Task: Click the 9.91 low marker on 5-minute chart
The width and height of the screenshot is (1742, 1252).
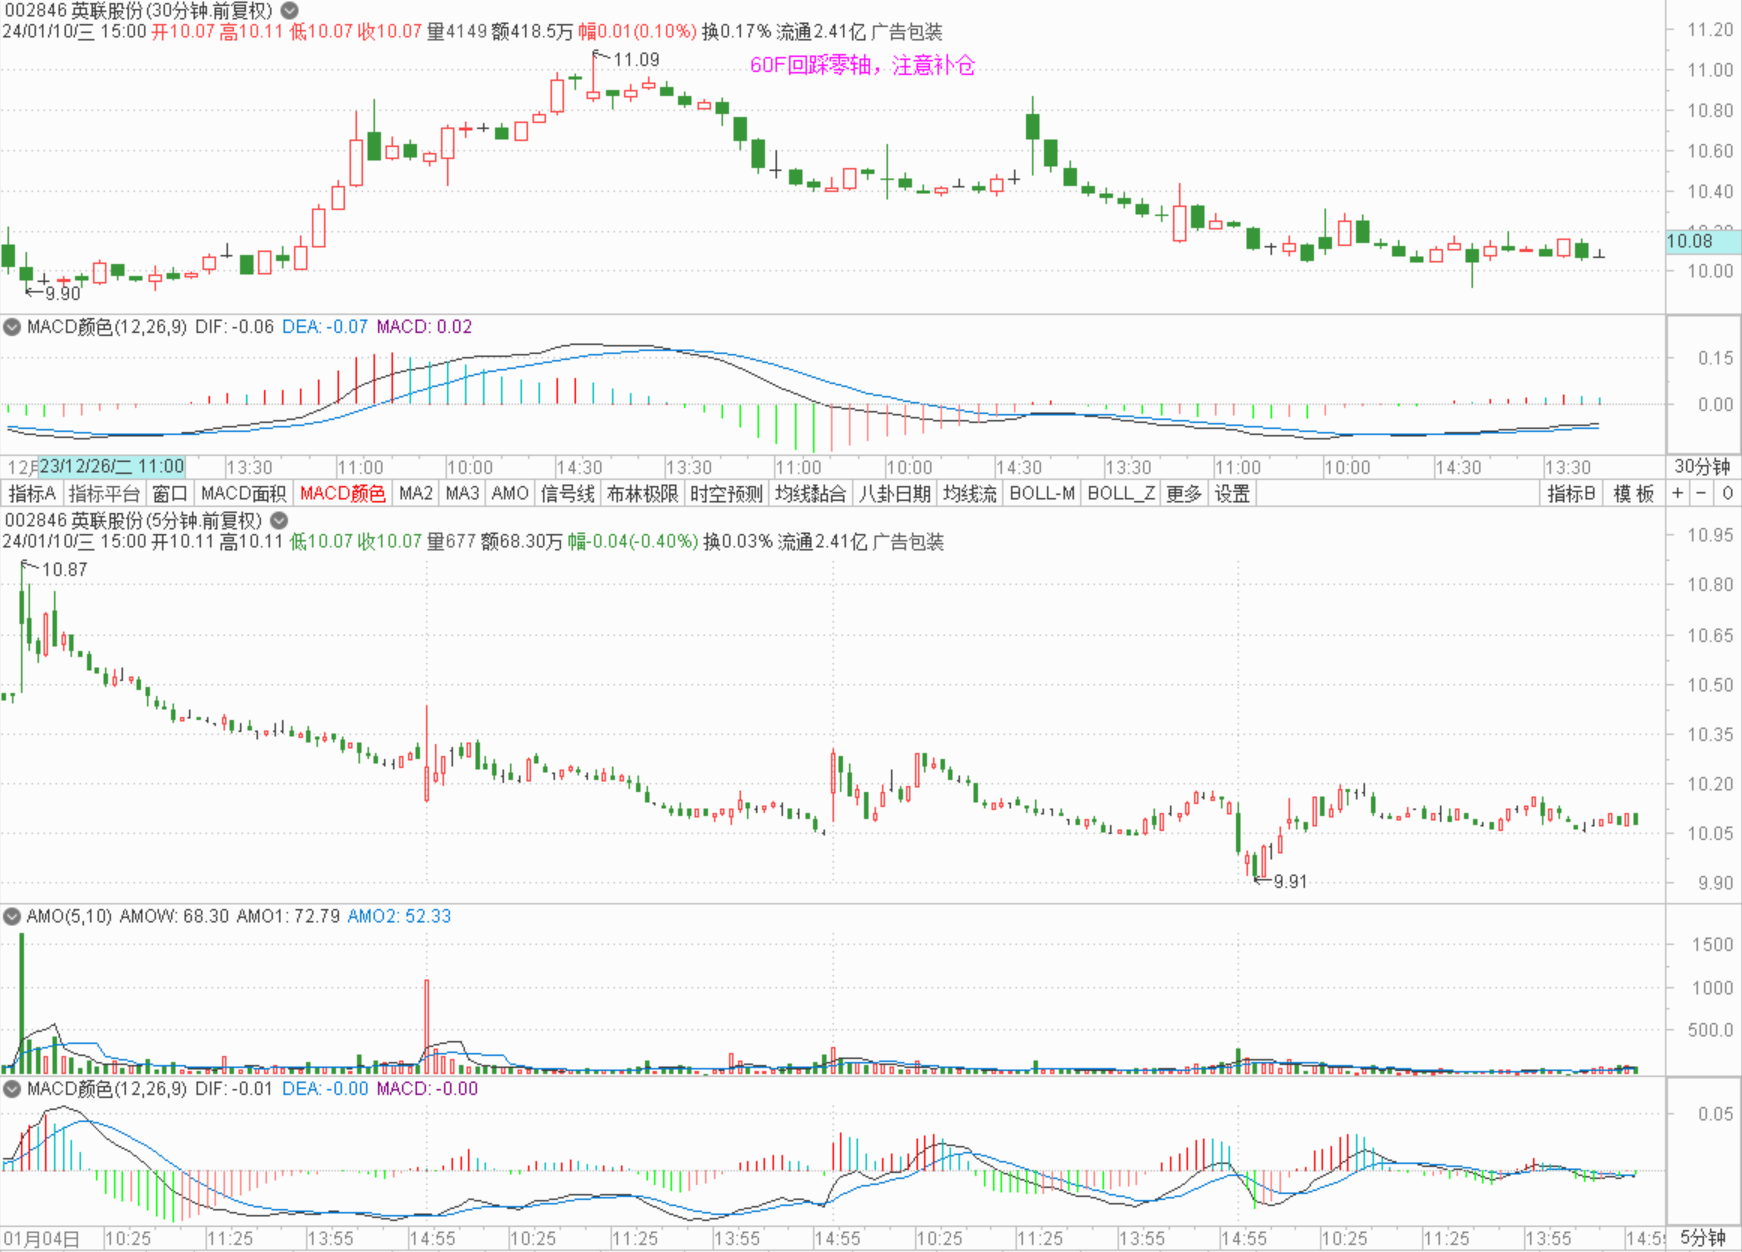Action: (x=1290, y=881)
